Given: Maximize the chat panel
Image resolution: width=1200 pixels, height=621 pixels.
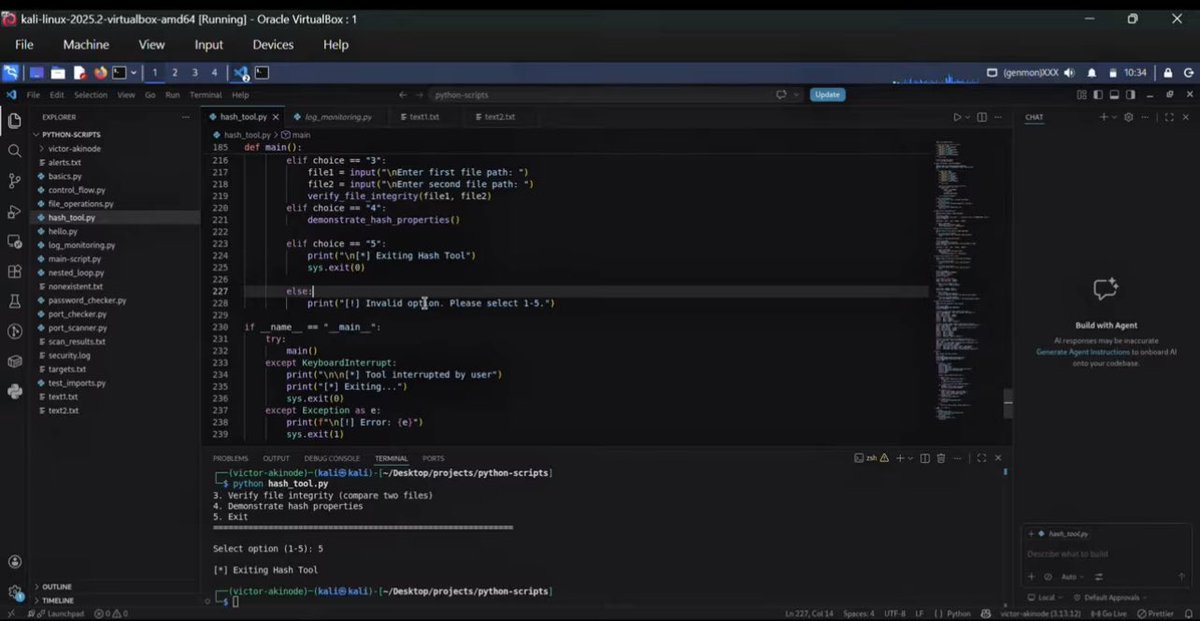Looking at the screenshot, I should point(1168,117).
